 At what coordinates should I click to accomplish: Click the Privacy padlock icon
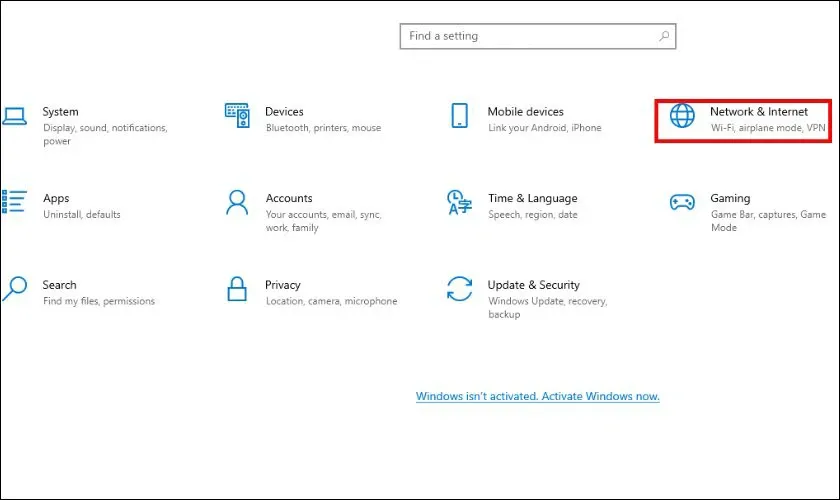(x=237, y=289)
